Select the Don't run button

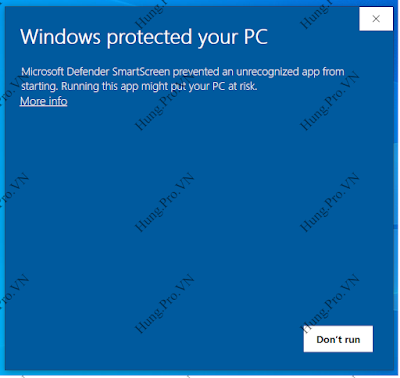[x=338, y=339]
